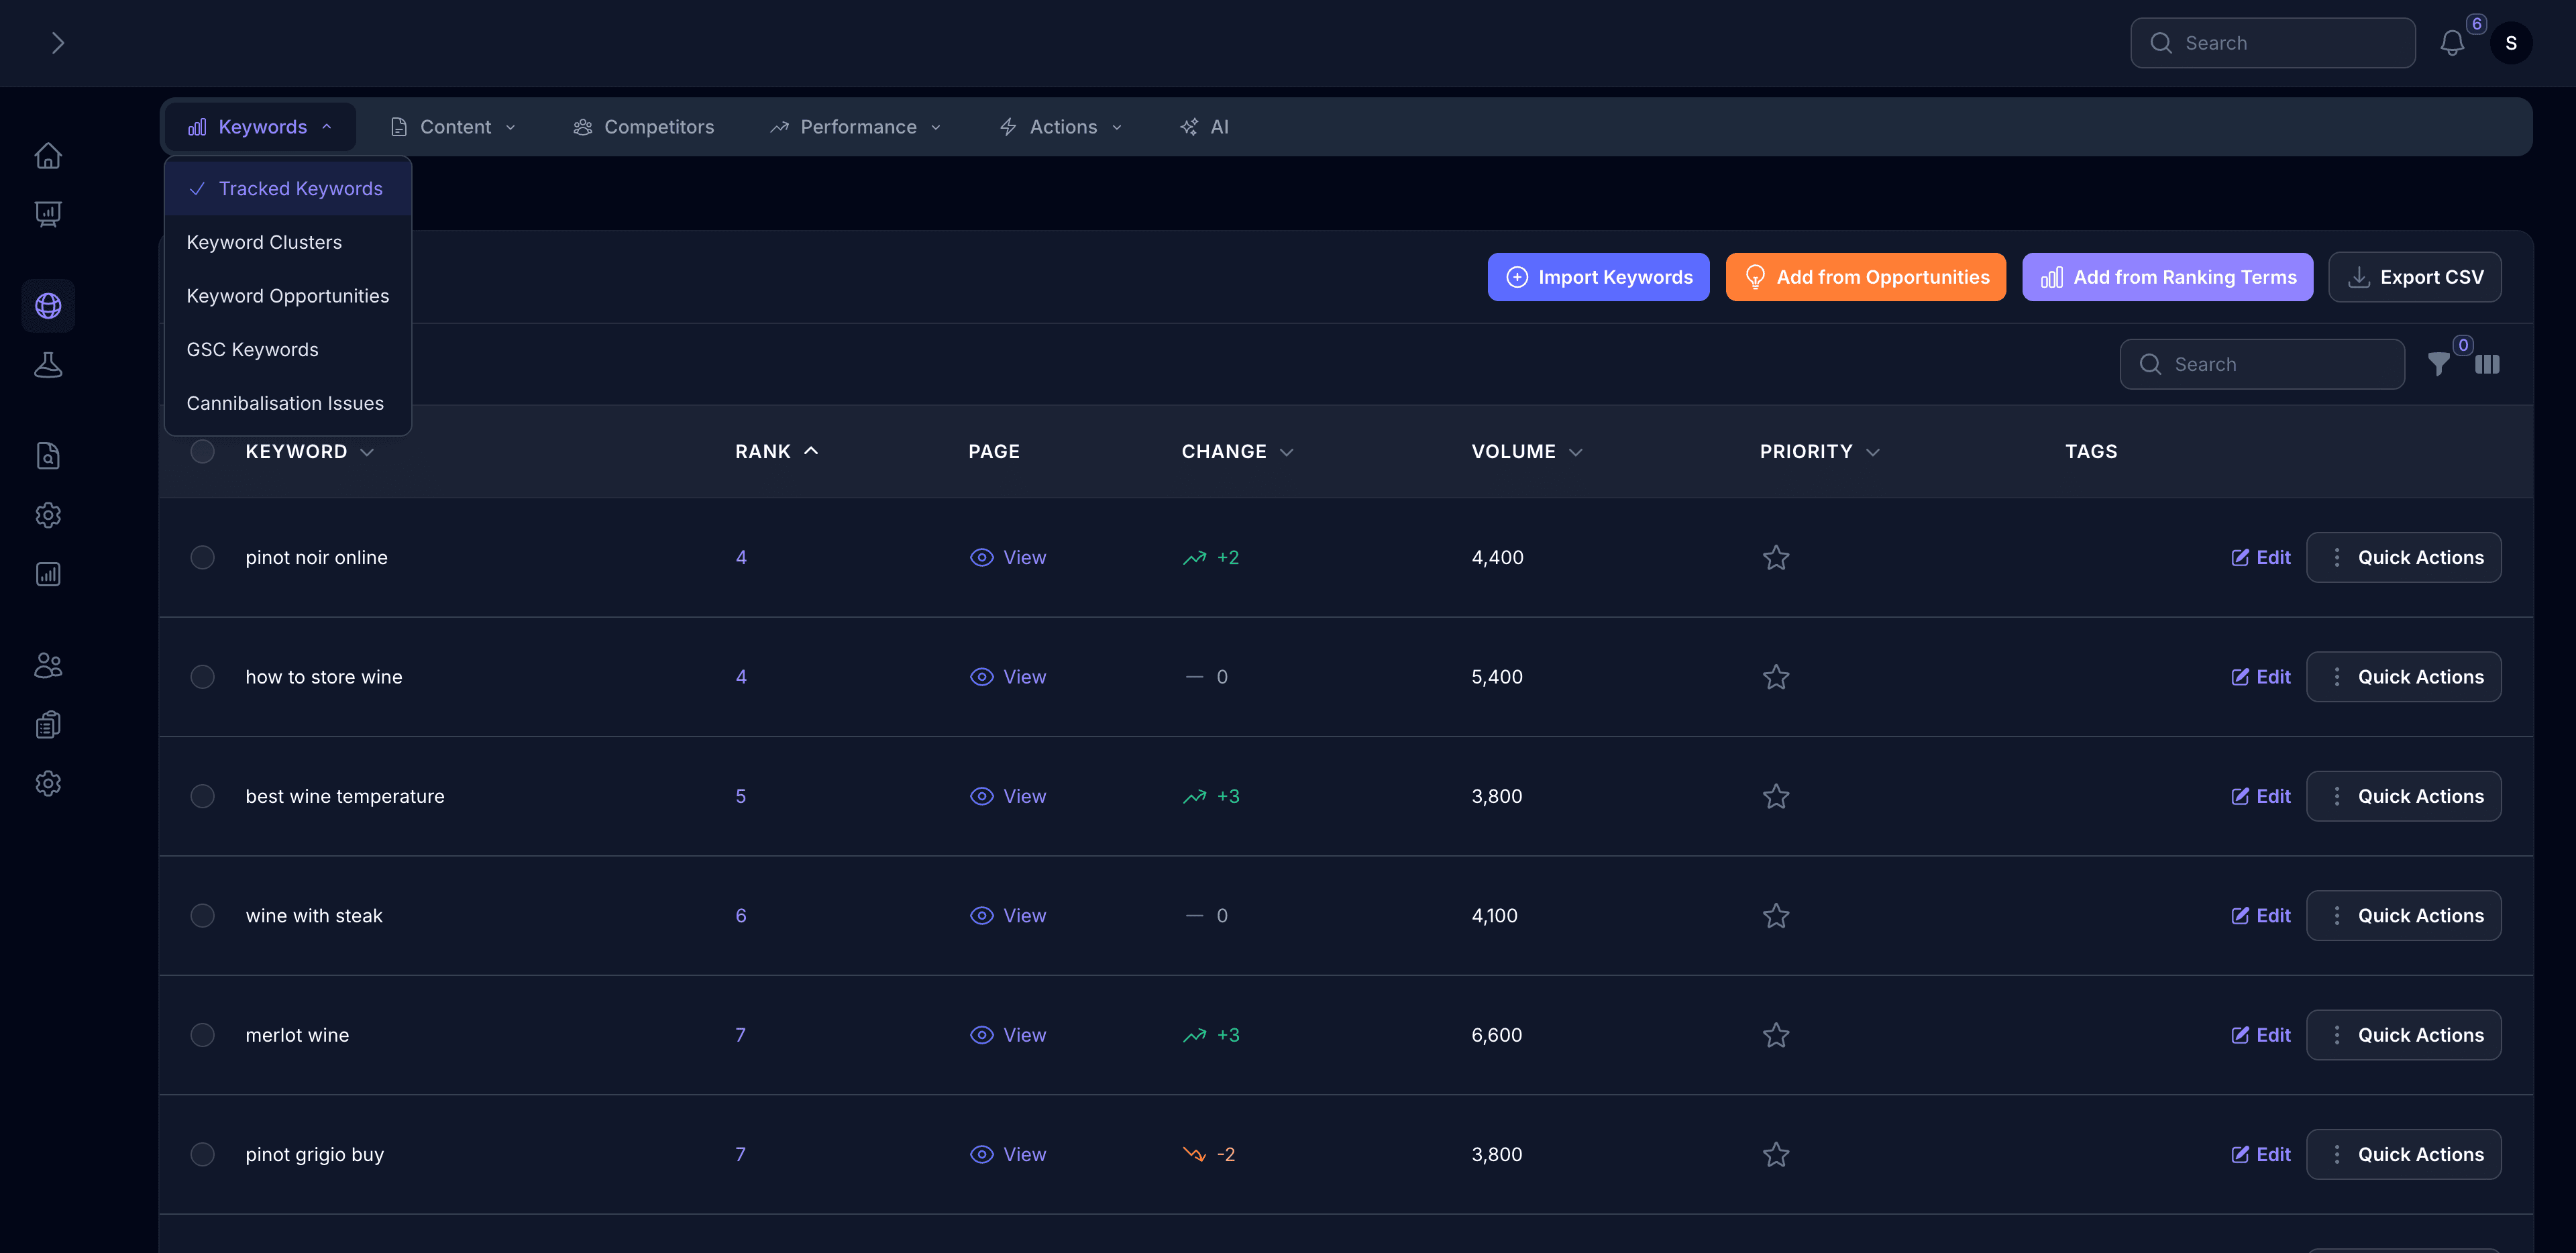Star the best wine temperature priority
The image size is (2576, 1253).
tap(1775, 796)
